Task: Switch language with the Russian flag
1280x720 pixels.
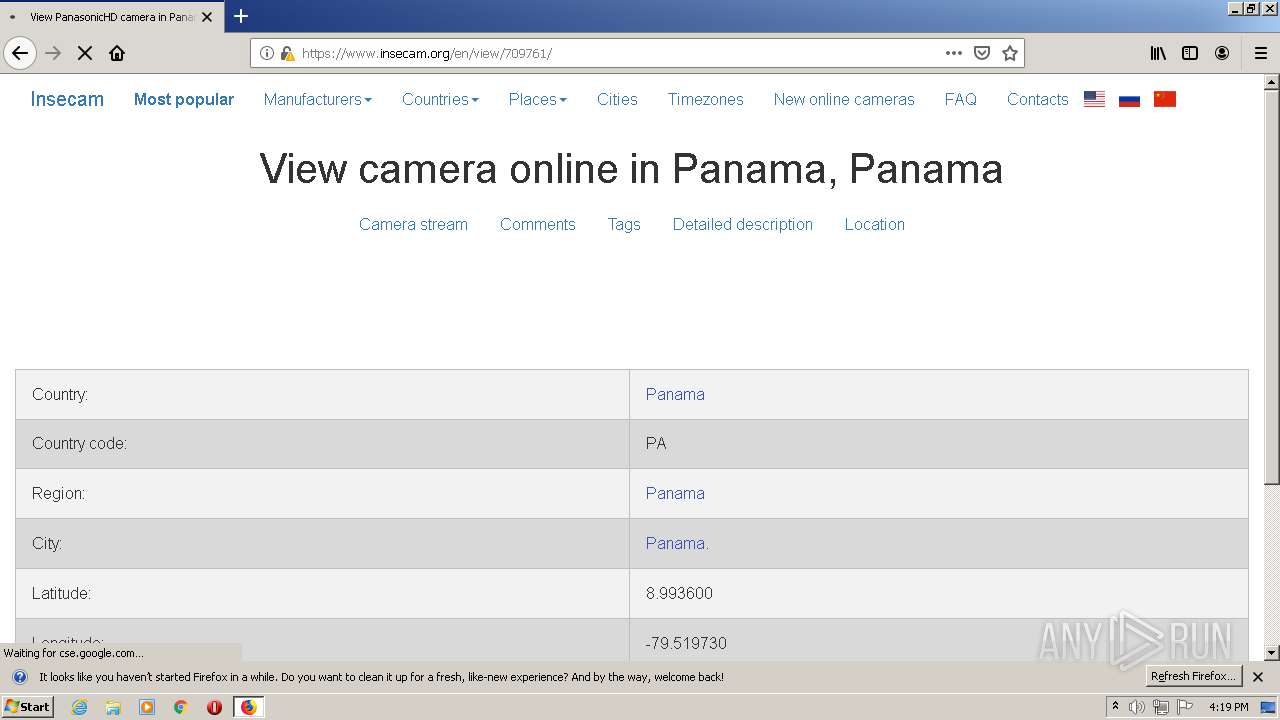Action: 1129,99
